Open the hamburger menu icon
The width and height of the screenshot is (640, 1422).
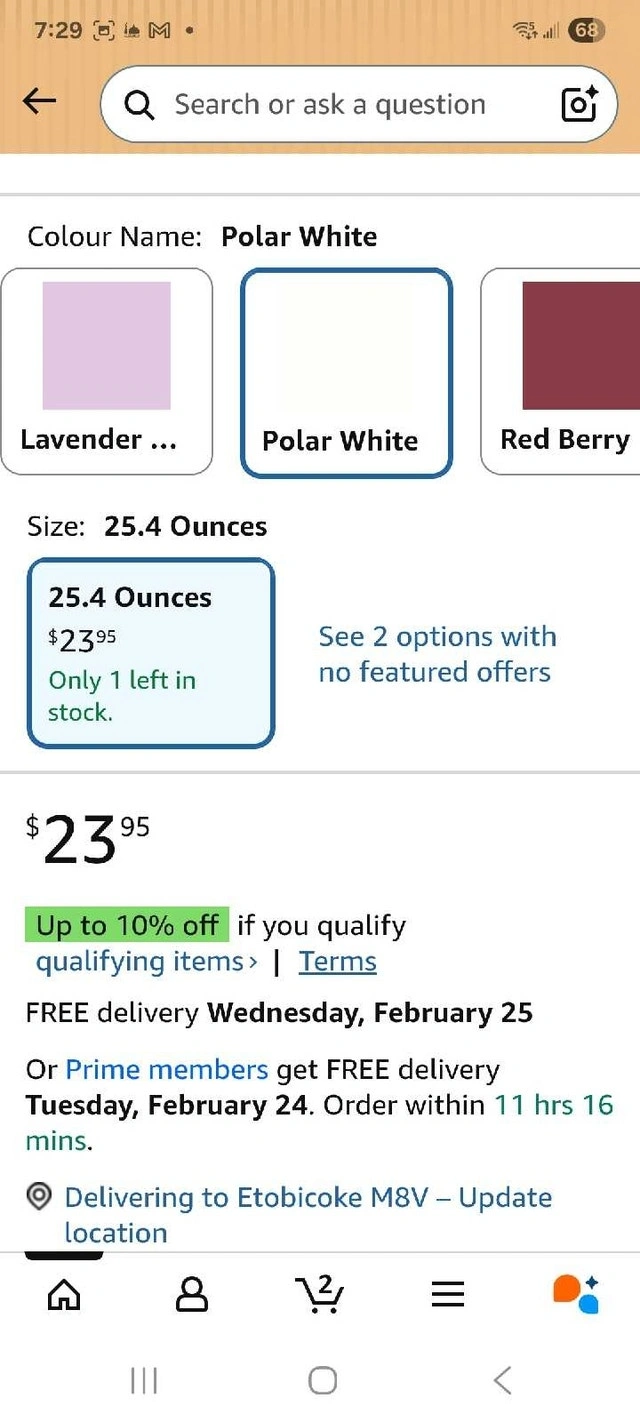pos(448,1295)
